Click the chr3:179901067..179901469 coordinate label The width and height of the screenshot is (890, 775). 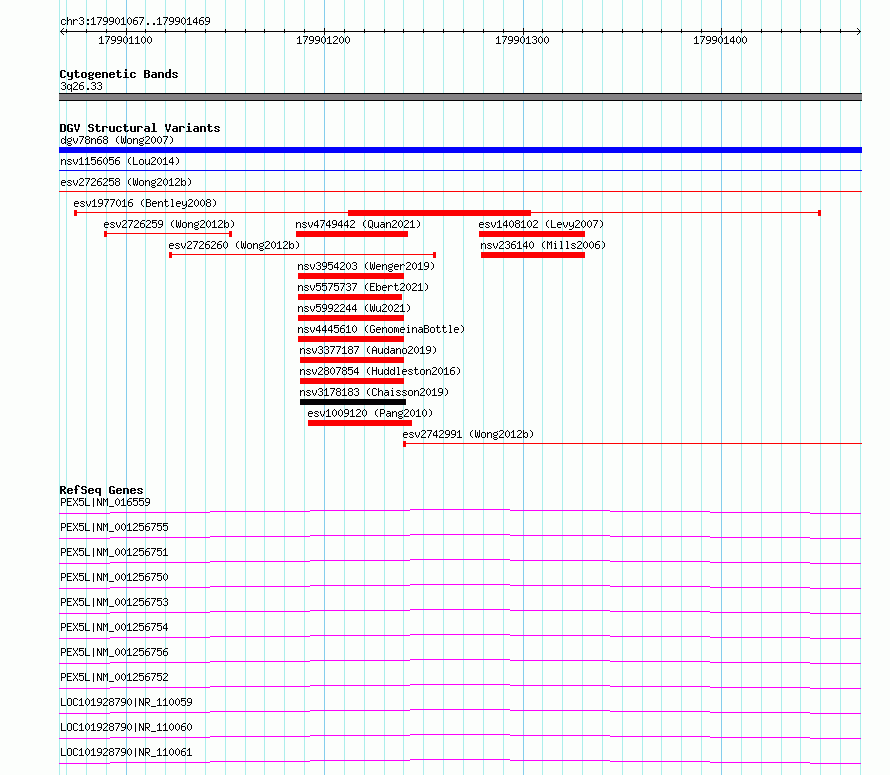pyautogui.click(x=135, y=21)
